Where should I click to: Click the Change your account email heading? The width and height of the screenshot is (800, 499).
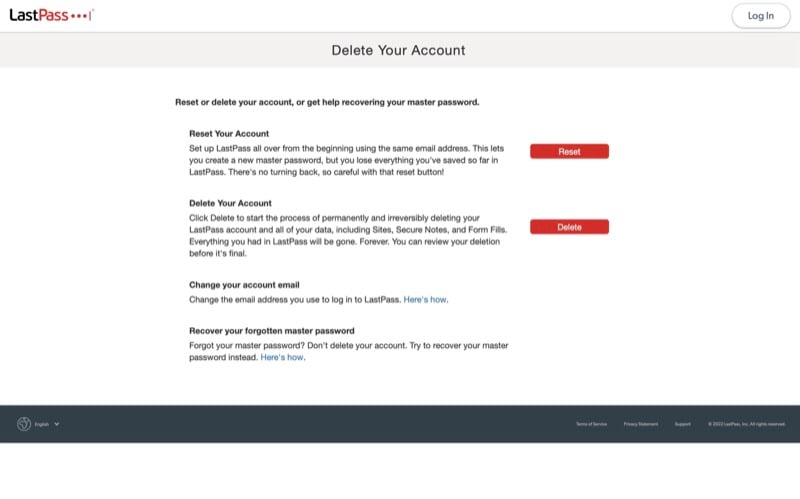coord(244,285)
